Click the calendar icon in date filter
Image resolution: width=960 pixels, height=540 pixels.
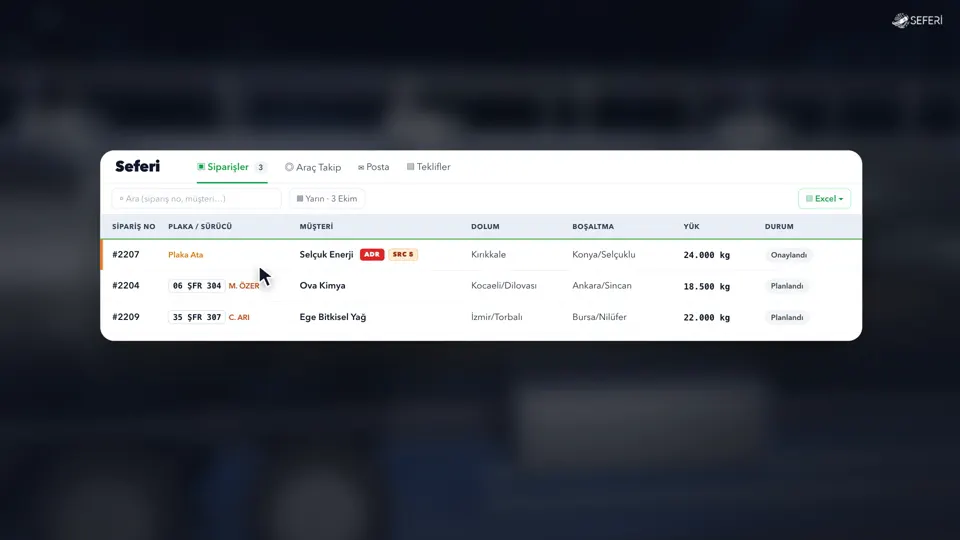click(x=300, y=198)
